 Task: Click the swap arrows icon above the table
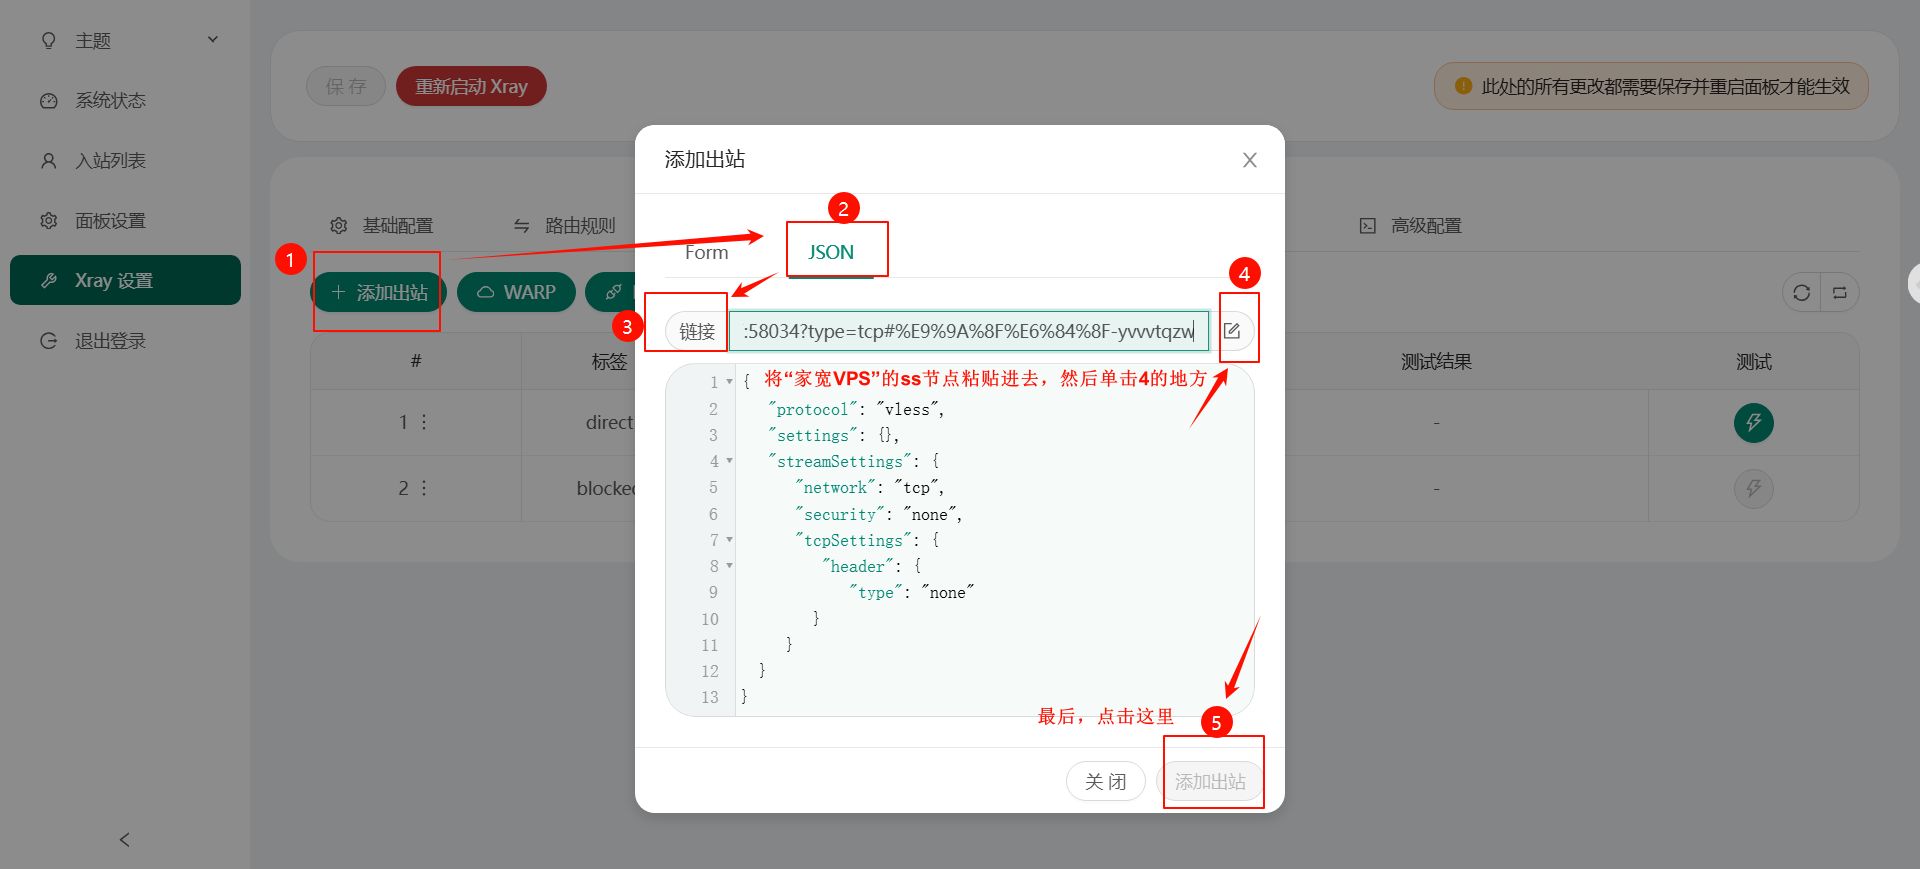1840,293
